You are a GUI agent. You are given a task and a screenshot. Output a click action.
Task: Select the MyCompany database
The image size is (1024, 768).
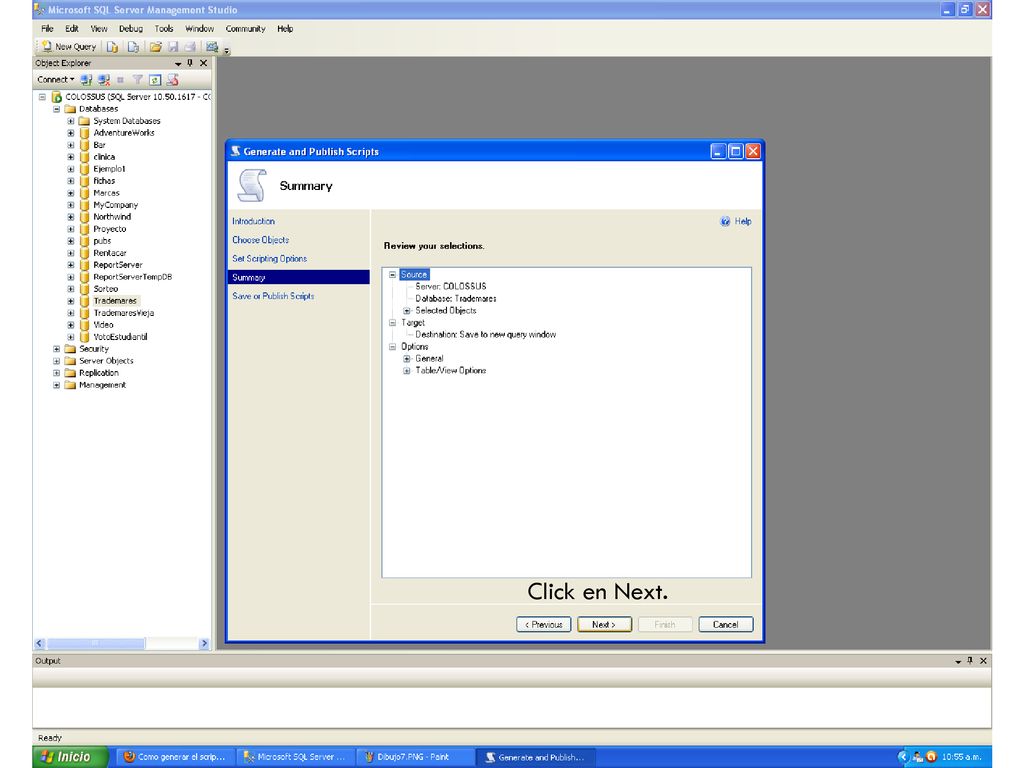click(116, 205)
